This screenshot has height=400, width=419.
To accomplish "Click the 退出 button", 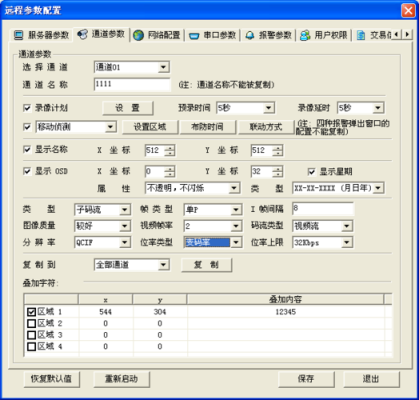I will pos(371,379).
